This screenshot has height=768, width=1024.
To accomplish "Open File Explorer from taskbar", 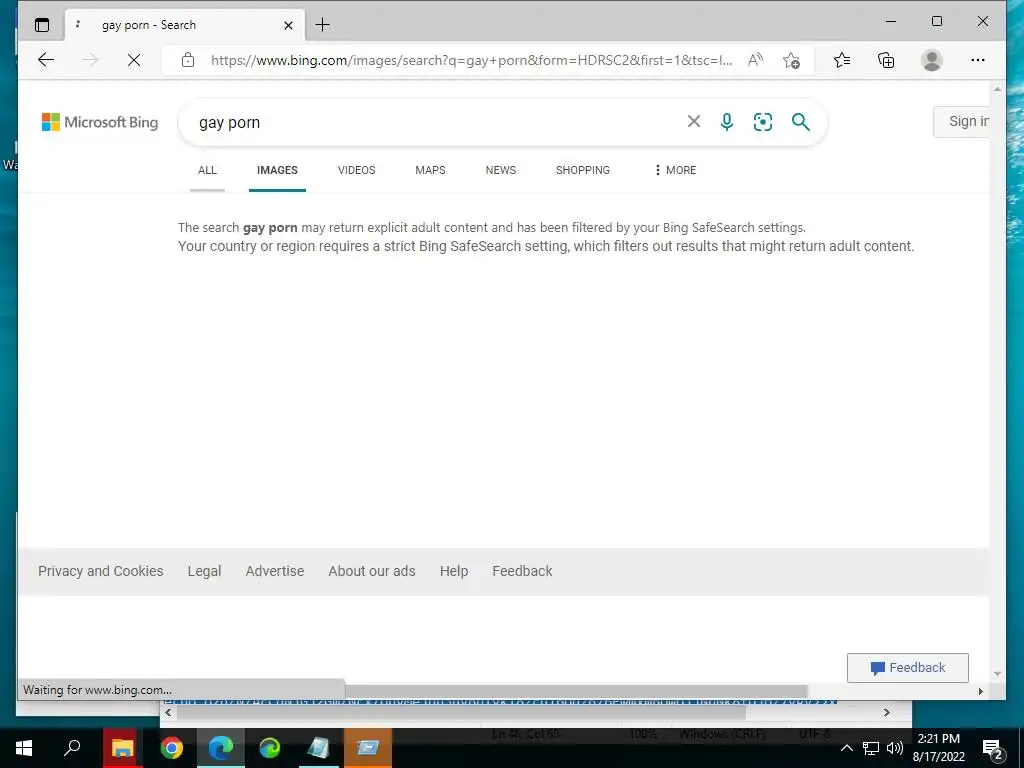I will 122,748.
